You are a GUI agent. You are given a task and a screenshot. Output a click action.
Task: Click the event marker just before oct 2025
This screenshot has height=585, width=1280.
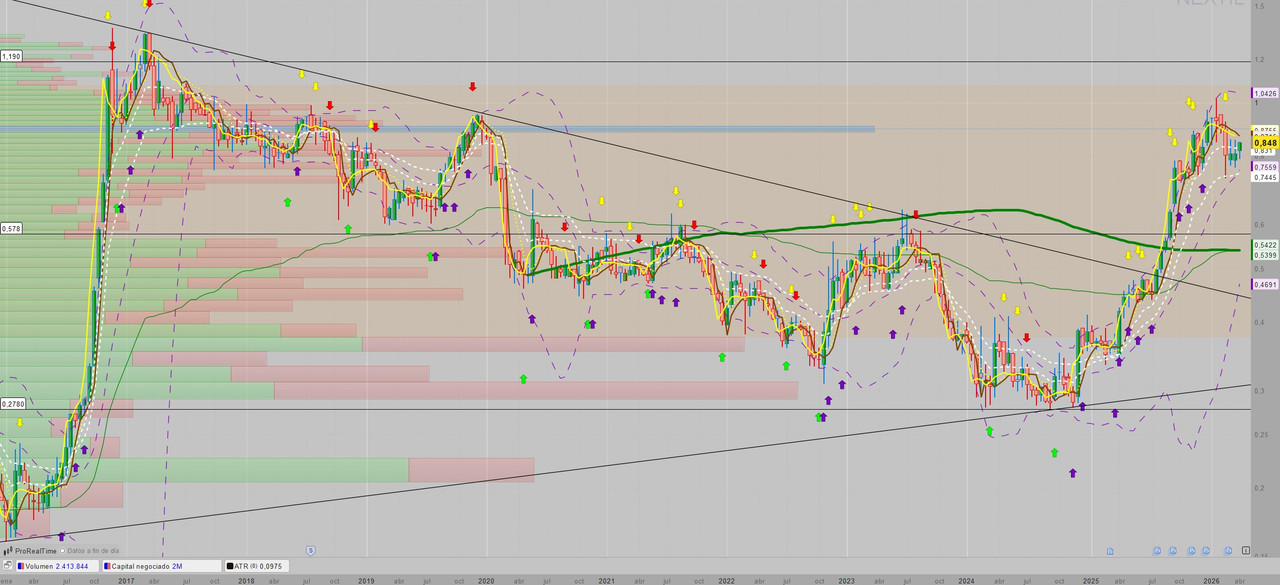[x=1173, y=551]
